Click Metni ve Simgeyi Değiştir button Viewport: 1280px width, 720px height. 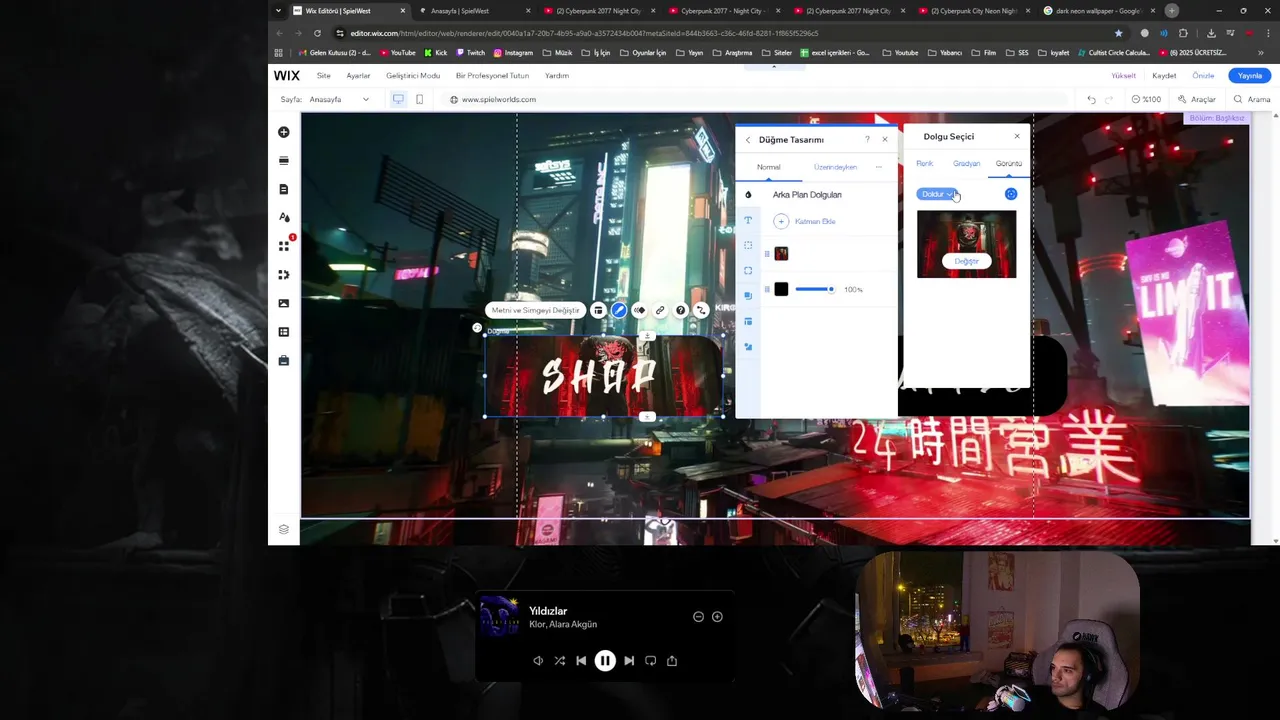pyautogui.click(x=535, y=310)
